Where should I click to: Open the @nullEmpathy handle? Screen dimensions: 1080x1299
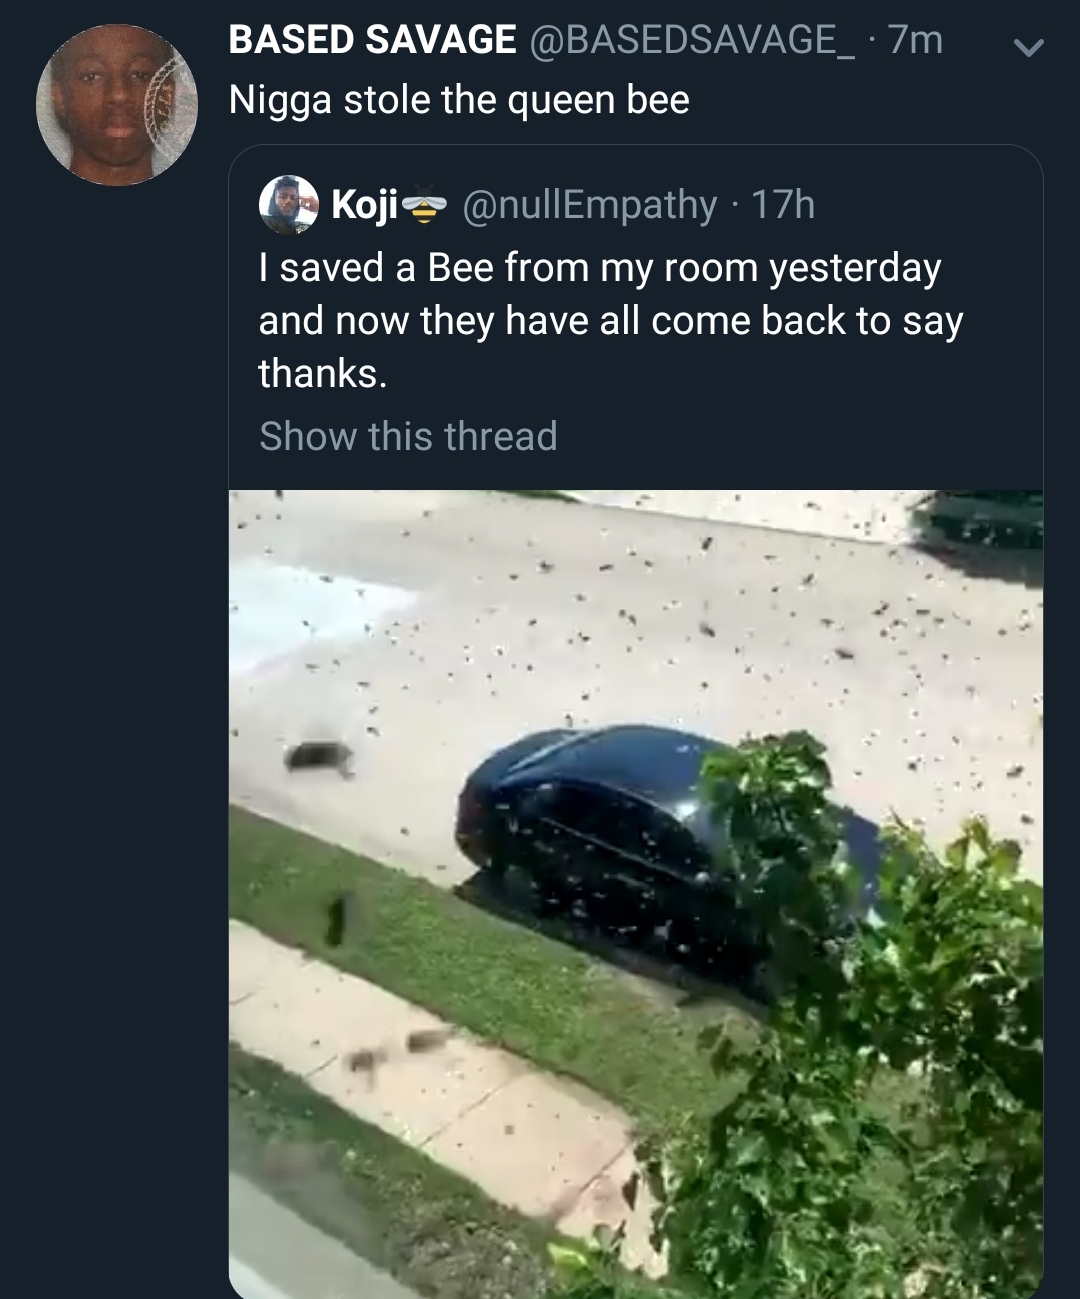point(589,205)
